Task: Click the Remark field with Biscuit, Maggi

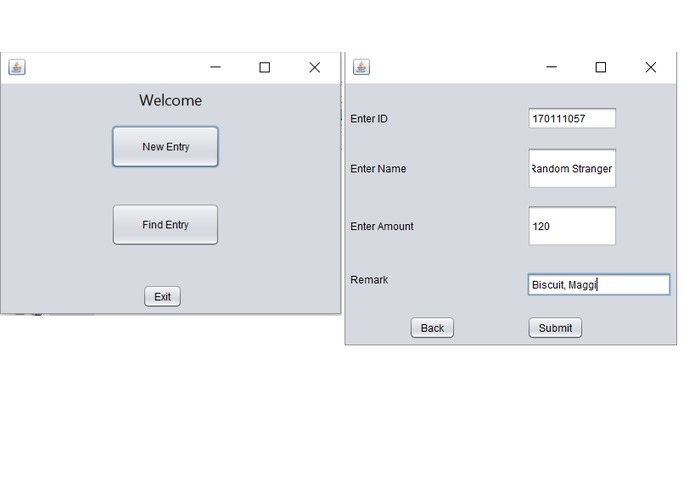Action: [599, 284]
